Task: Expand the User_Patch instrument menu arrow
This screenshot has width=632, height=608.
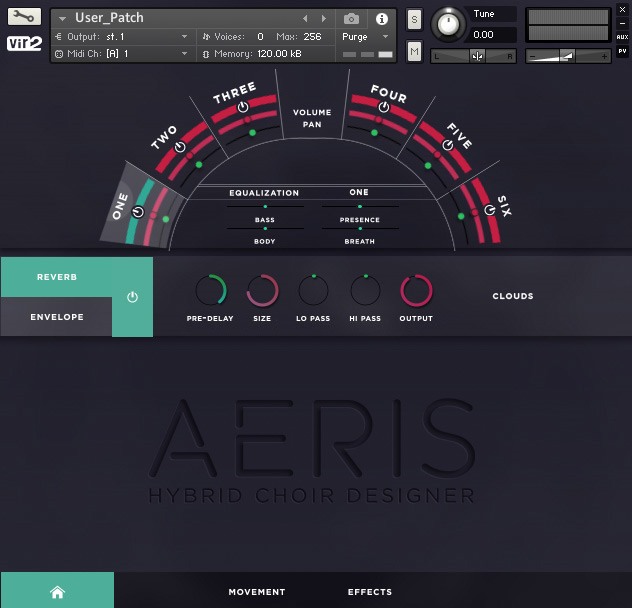Action: click(x=62, y=19)
